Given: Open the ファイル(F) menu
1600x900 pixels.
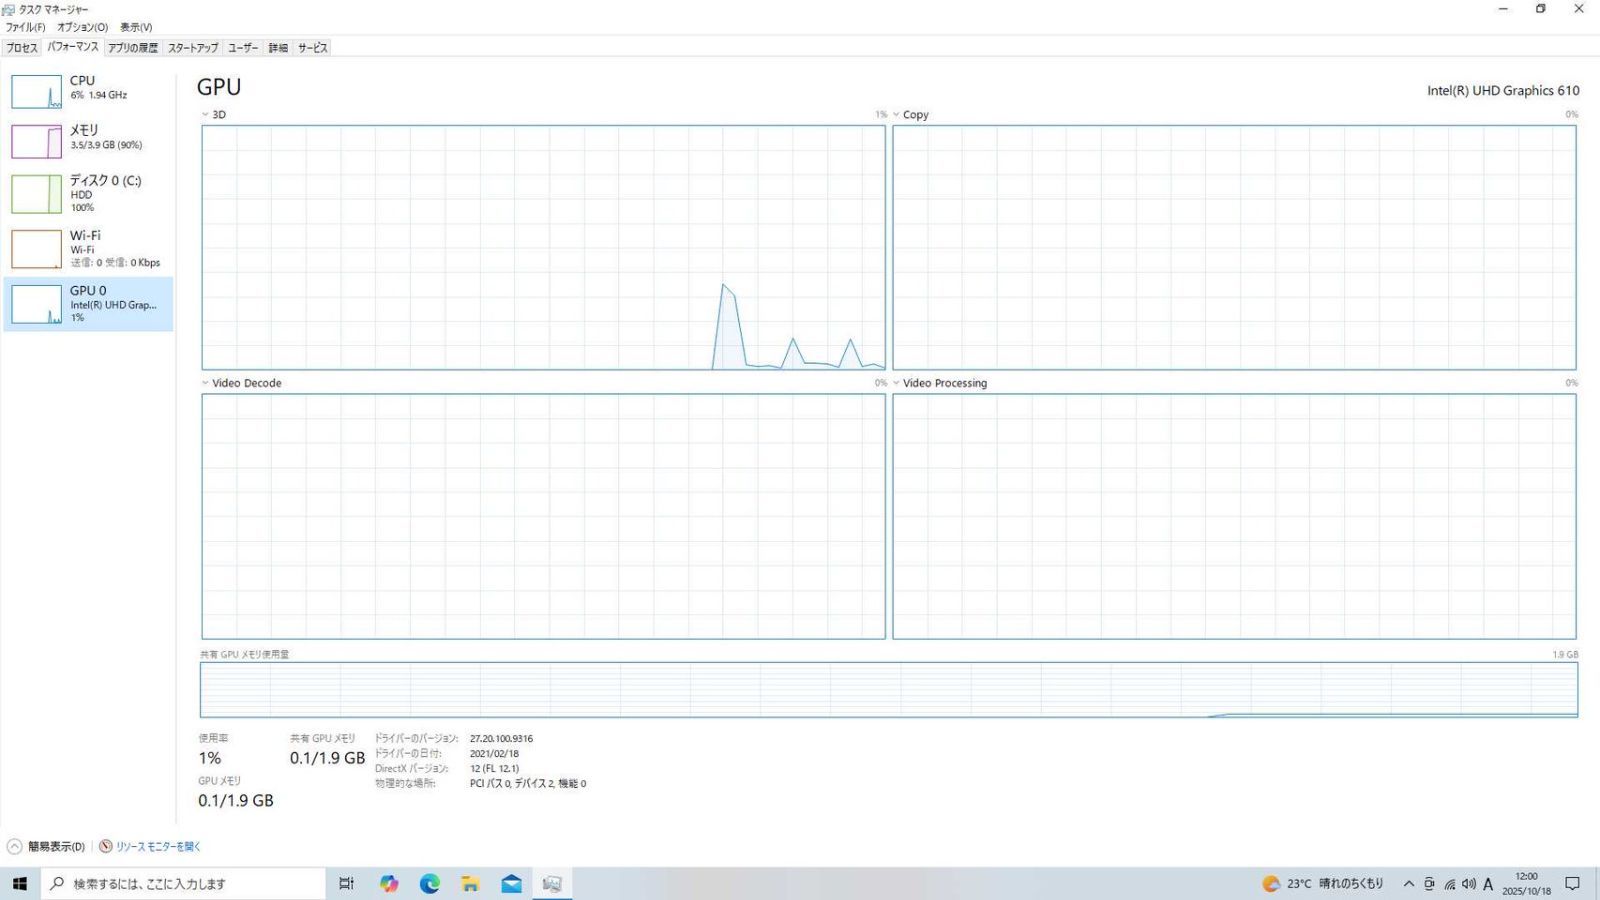Looking at the screenshot, I should coord(25,27).
